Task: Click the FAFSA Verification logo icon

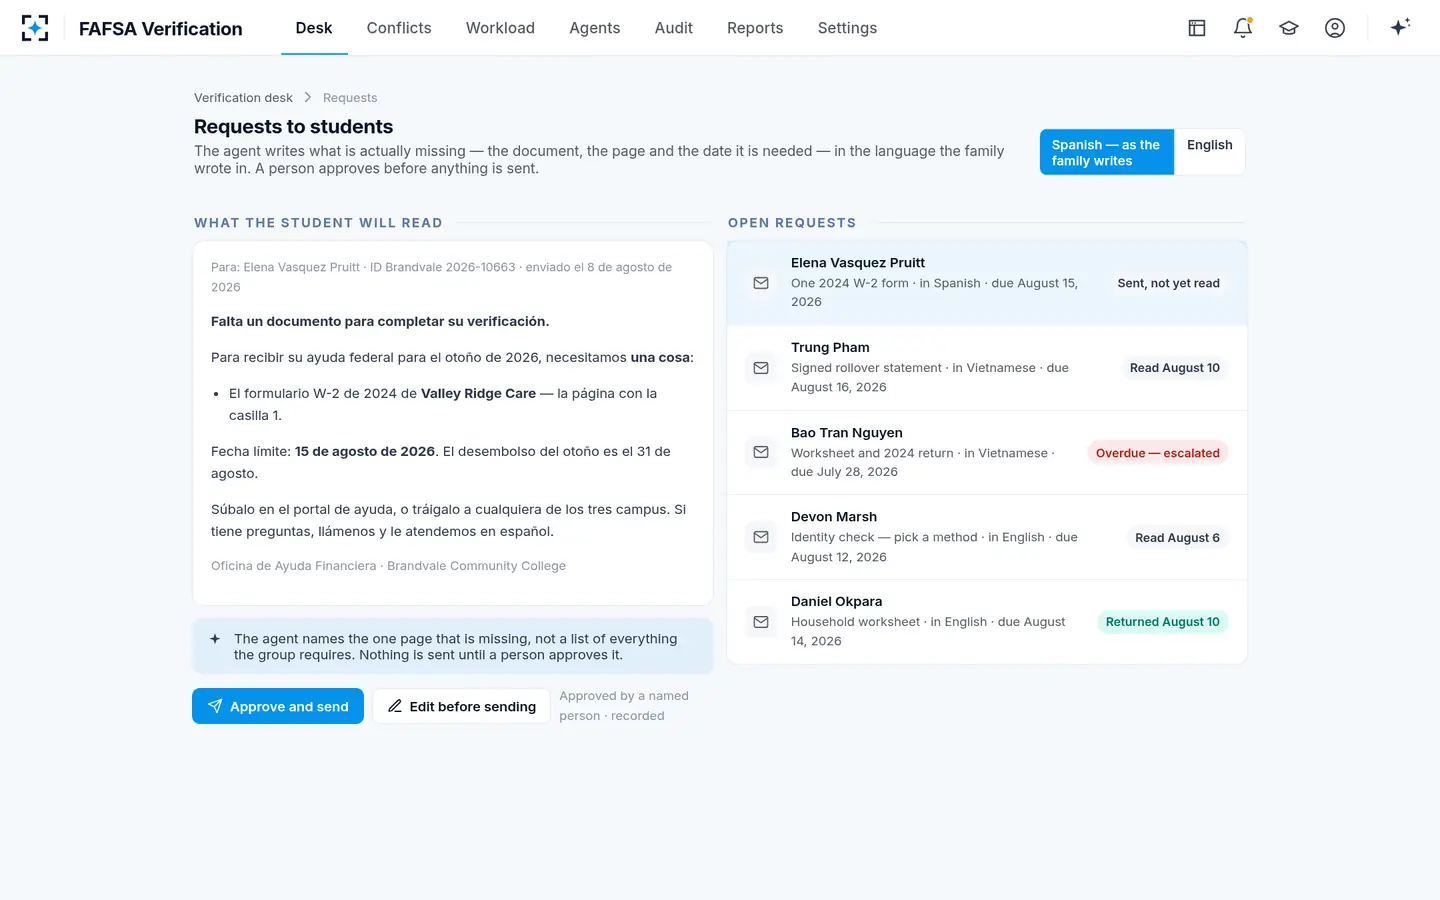Action: pos(35,28)
